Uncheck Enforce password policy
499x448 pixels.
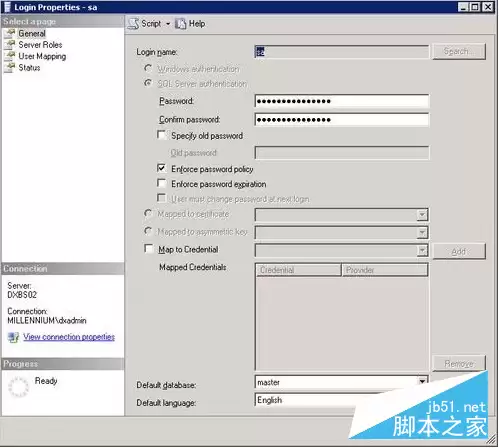click(x=161, y=168)
